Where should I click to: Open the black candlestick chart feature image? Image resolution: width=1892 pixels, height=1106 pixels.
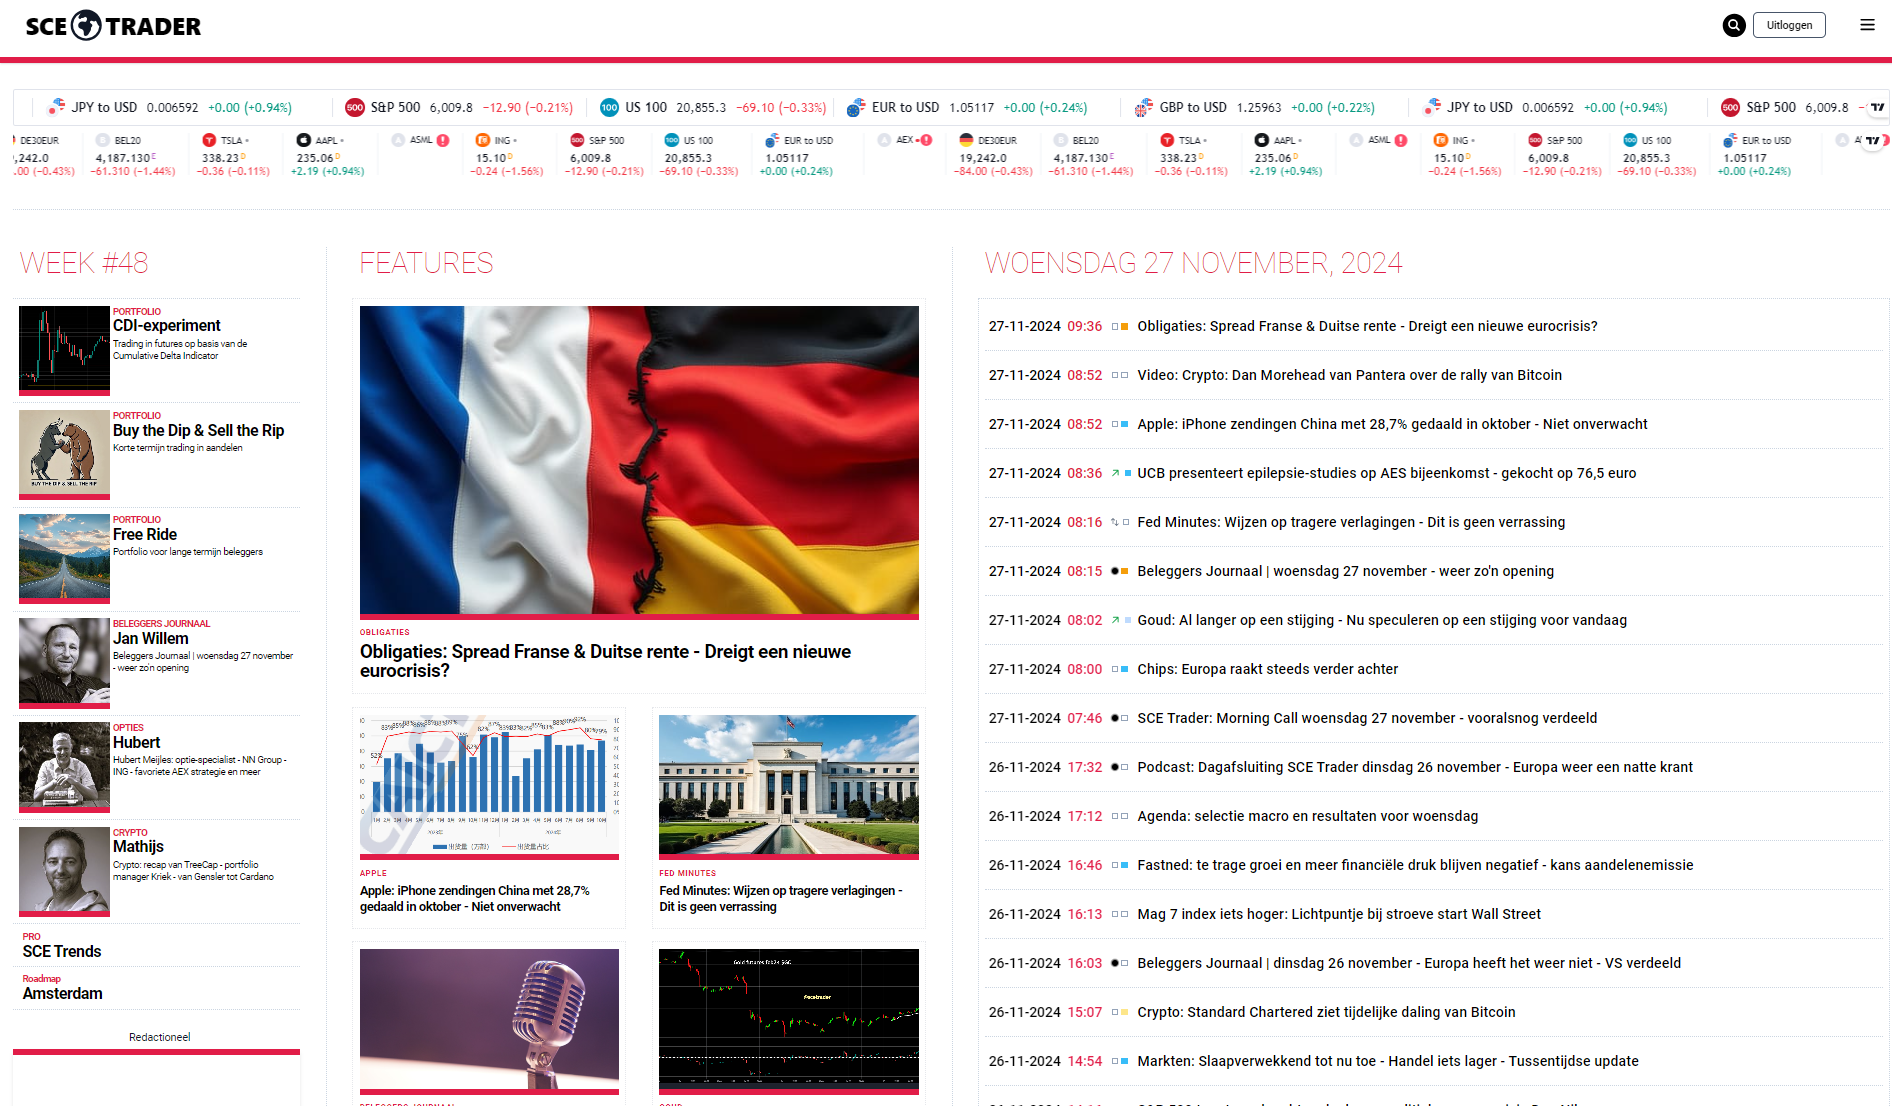pos(789,1021)
